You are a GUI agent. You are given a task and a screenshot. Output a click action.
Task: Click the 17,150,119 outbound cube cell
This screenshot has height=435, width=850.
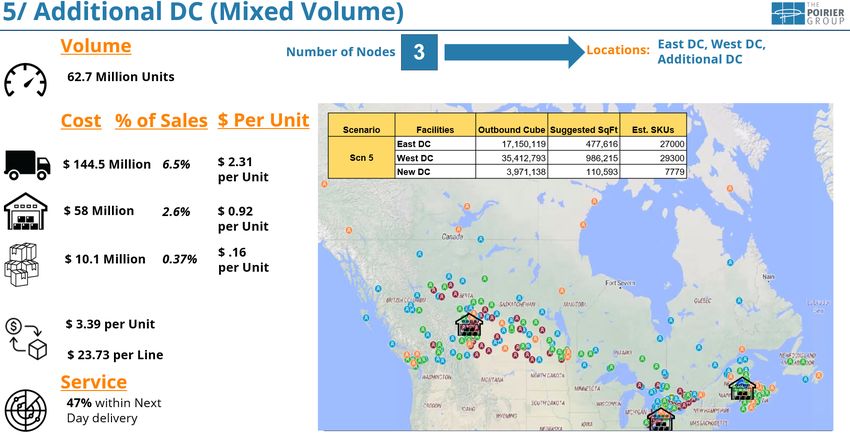pyautogui.click(x=512, y=144)
